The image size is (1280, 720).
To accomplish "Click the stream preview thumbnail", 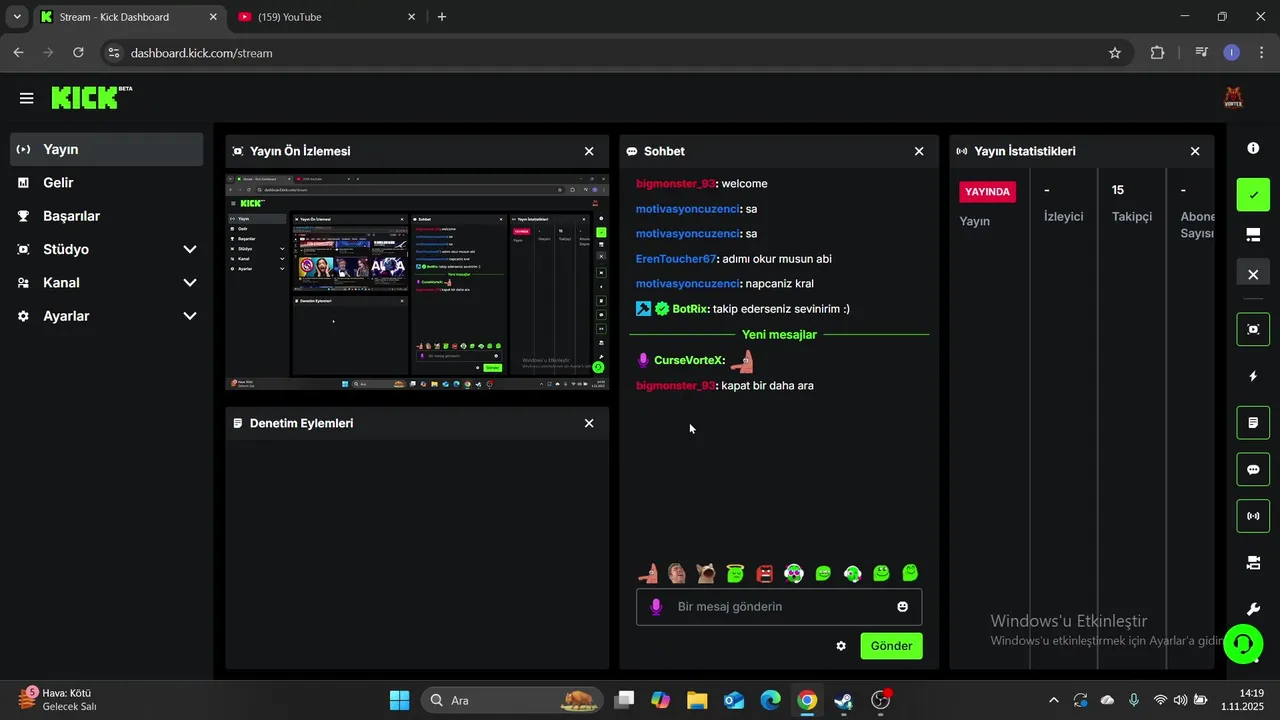I will 417,283.
